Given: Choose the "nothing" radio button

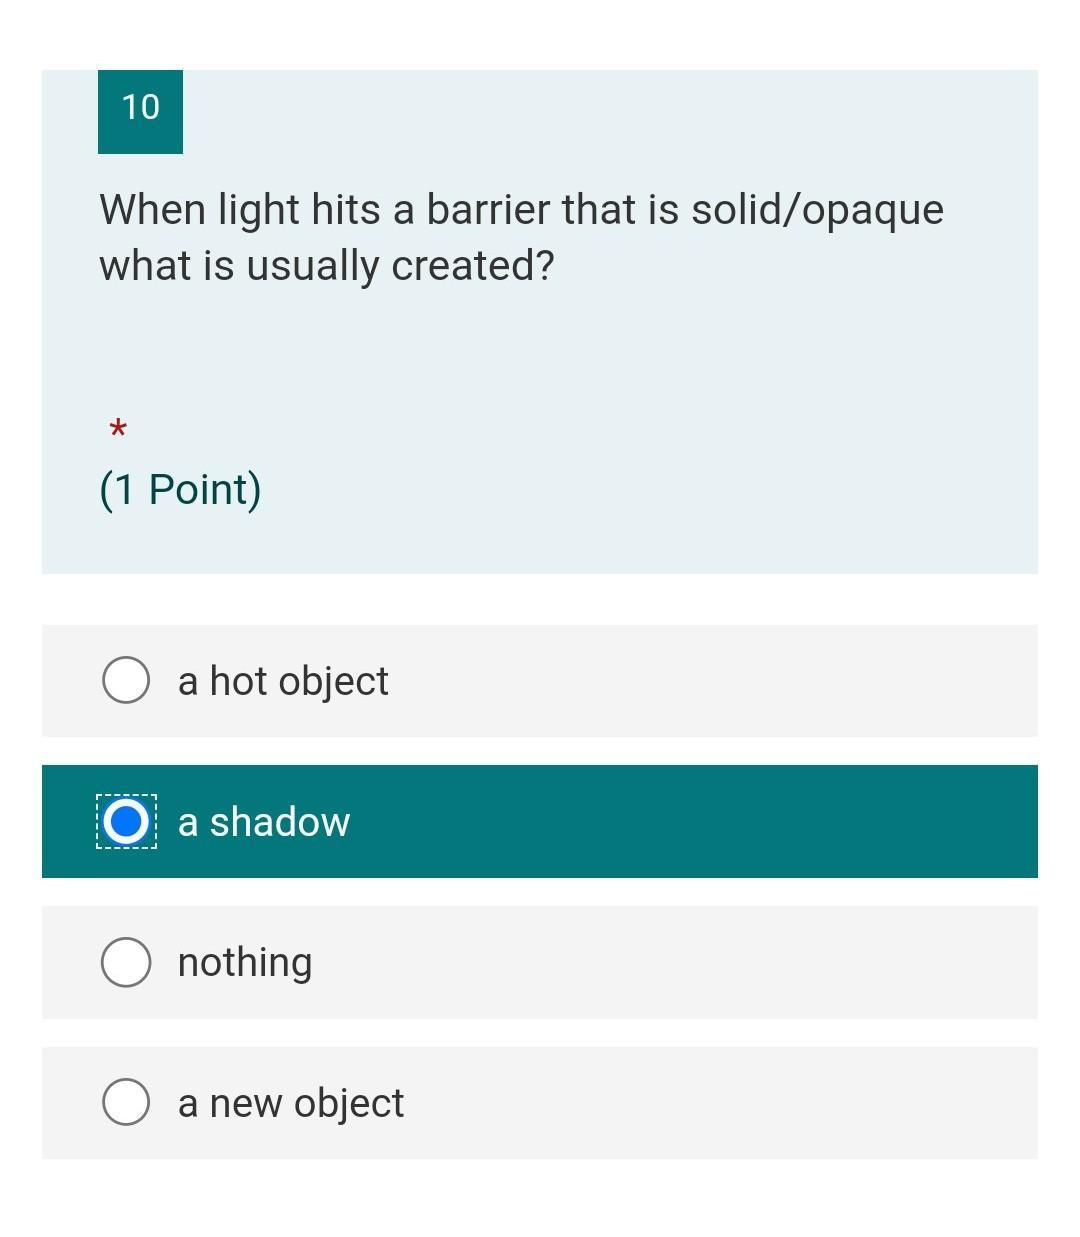Looking at the screenshot, I should pyautogui.click(x=126, y=963).
